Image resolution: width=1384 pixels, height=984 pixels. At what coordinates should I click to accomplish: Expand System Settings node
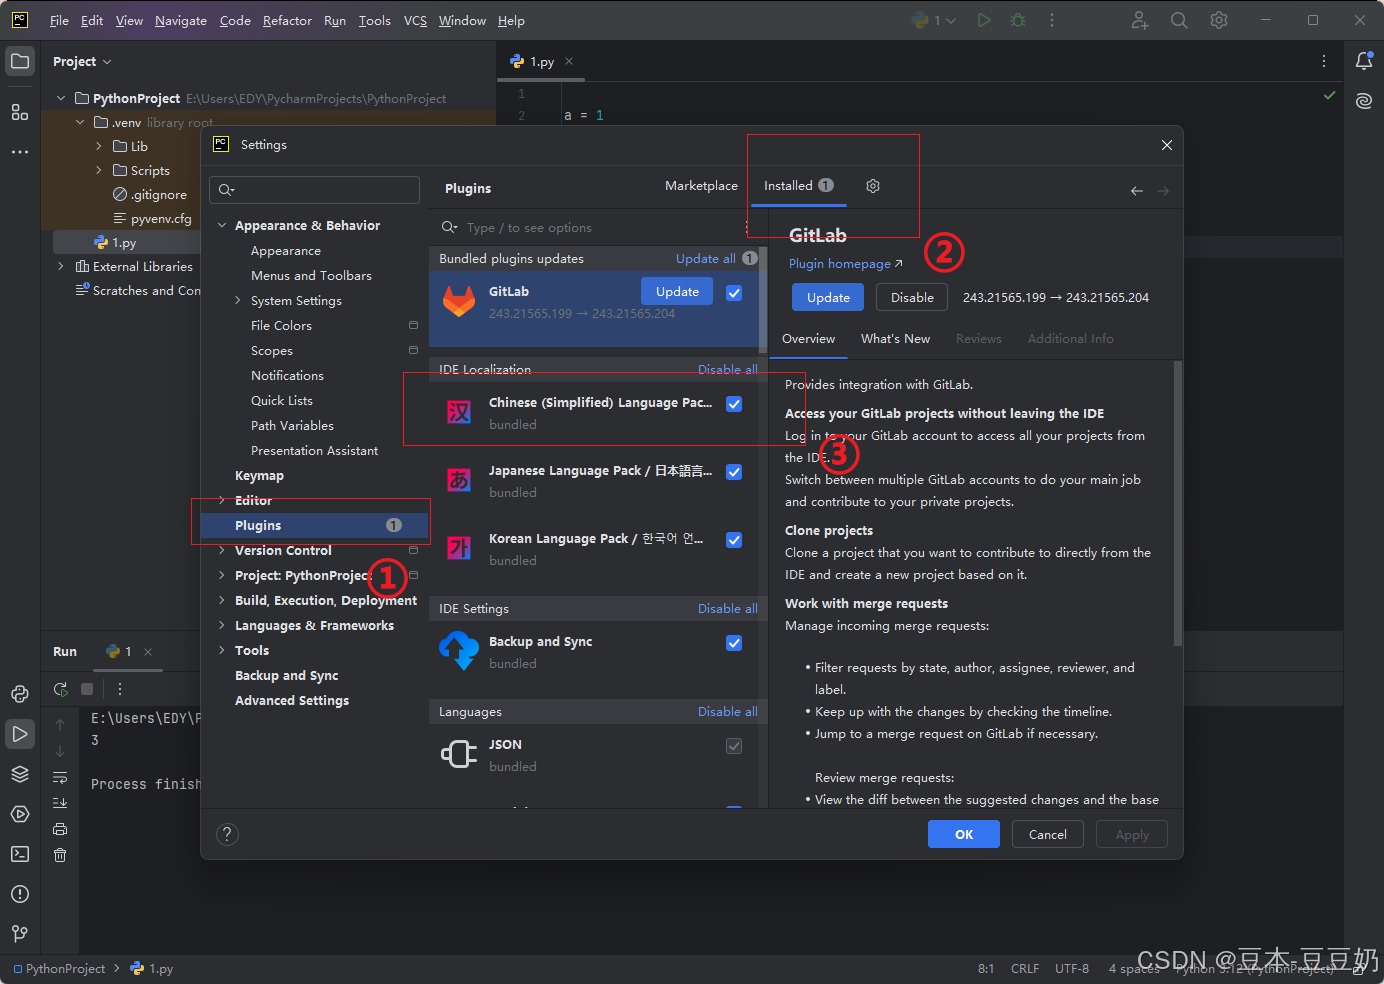[x=238, y=300]
